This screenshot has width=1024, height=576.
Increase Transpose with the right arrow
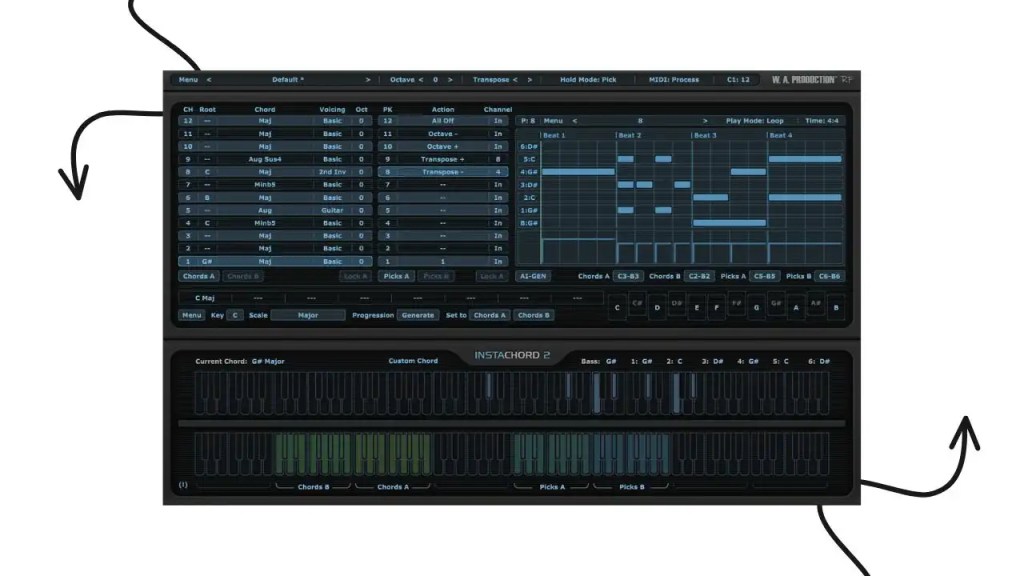coord(530,80)
